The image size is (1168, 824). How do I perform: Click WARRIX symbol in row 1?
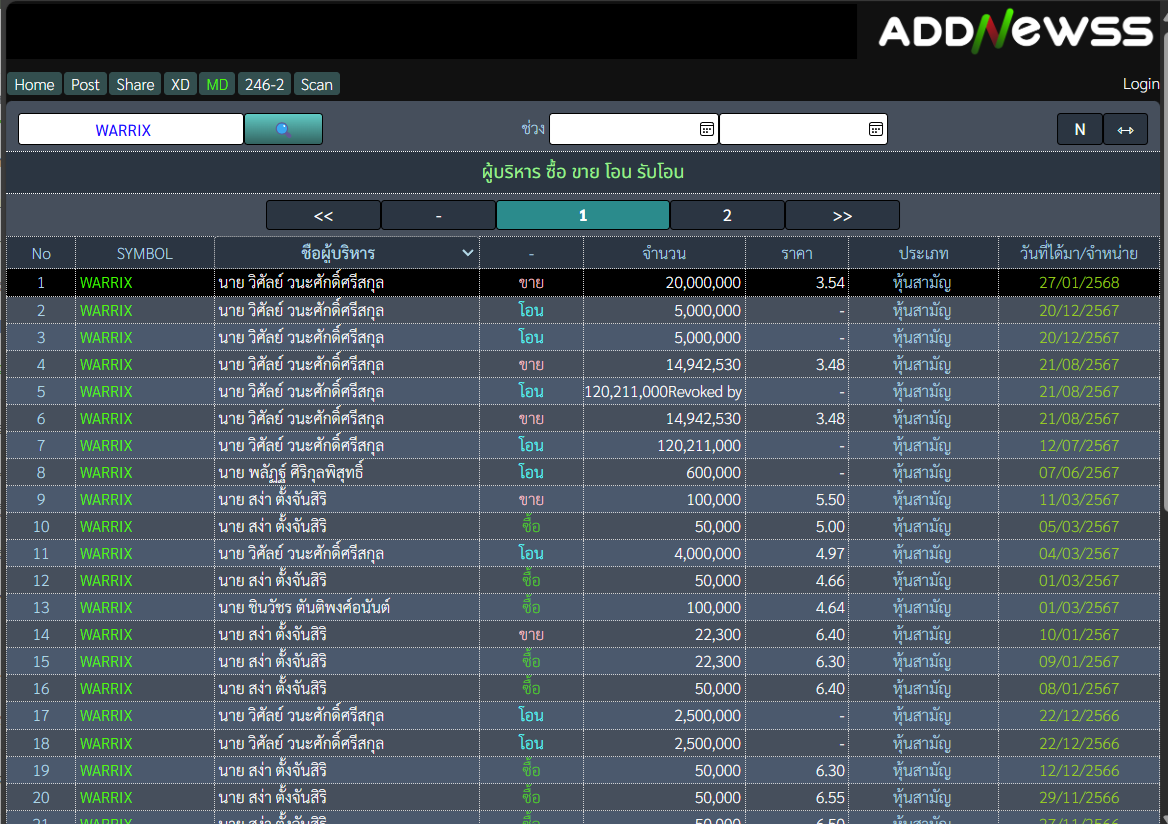[x=106, y=283]
